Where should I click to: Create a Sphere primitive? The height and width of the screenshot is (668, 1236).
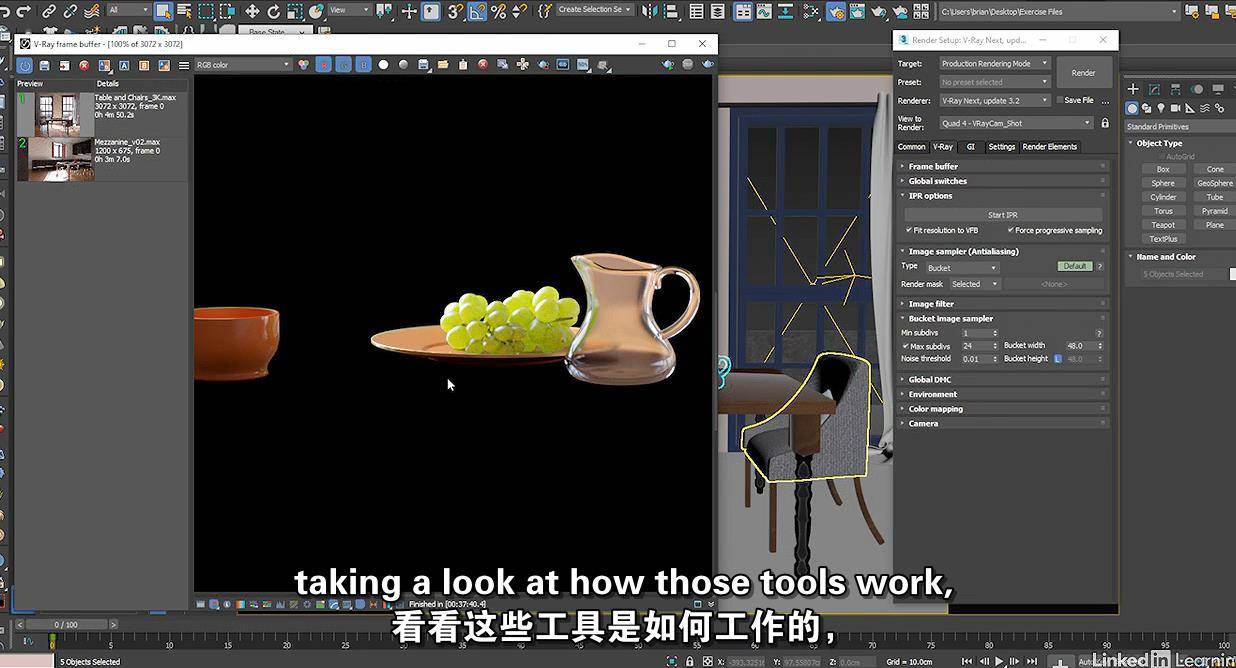click(1163, 183)
